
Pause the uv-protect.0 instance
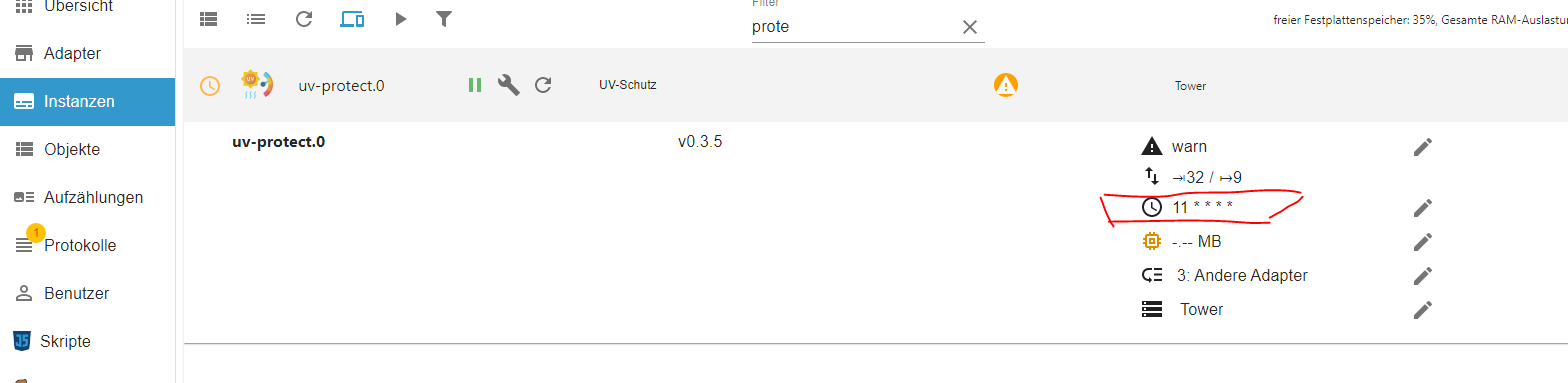(475, 85)
